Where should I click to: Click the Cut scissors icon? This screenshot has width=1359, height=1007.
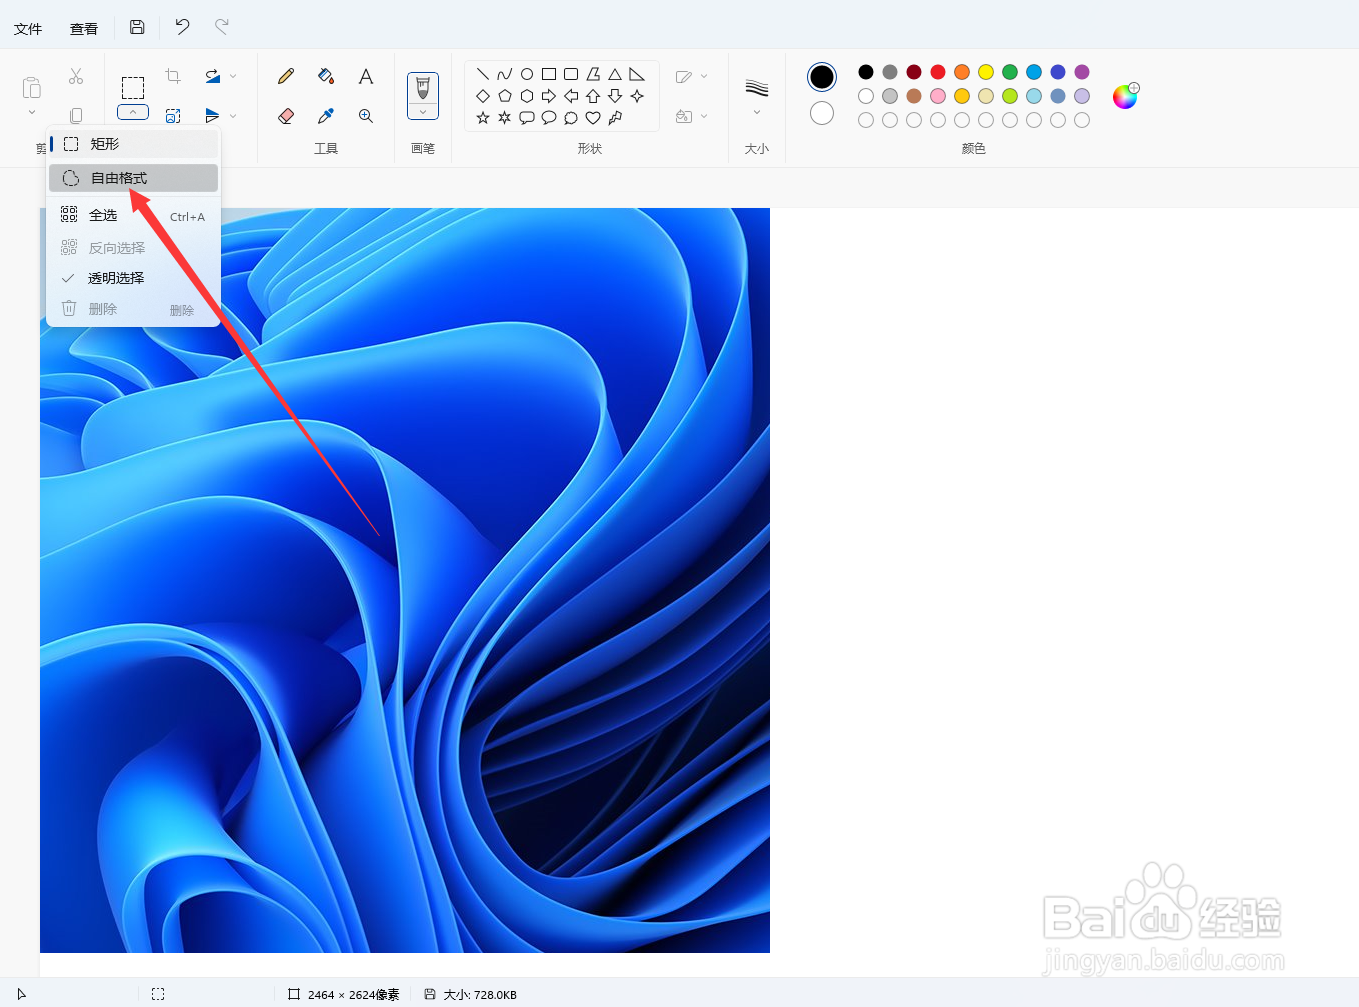click(x=76, y=77)
